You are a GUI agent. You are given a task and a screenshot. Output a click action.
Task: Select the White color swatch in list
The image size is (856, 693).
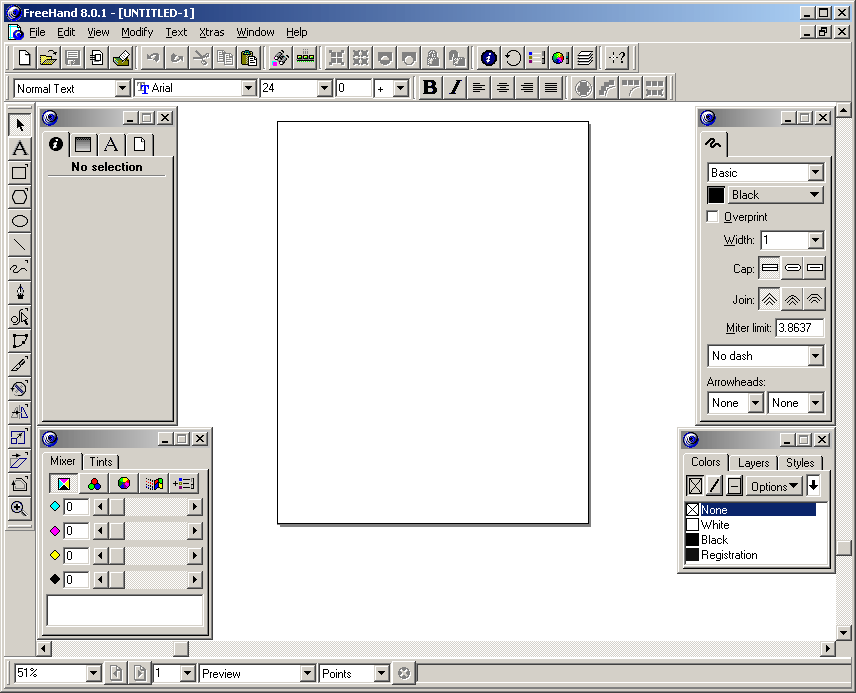693,525
